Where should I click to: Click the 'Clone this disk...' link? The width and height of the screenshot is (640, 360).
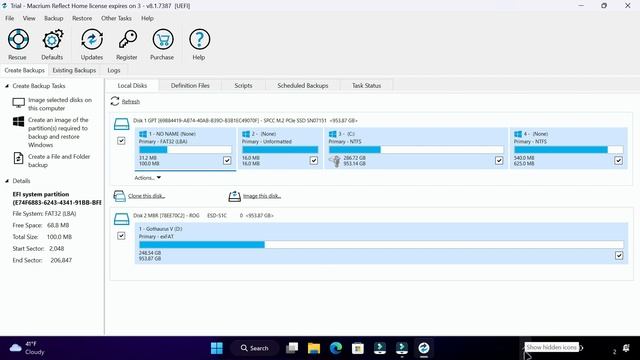(x=147, y=196)
